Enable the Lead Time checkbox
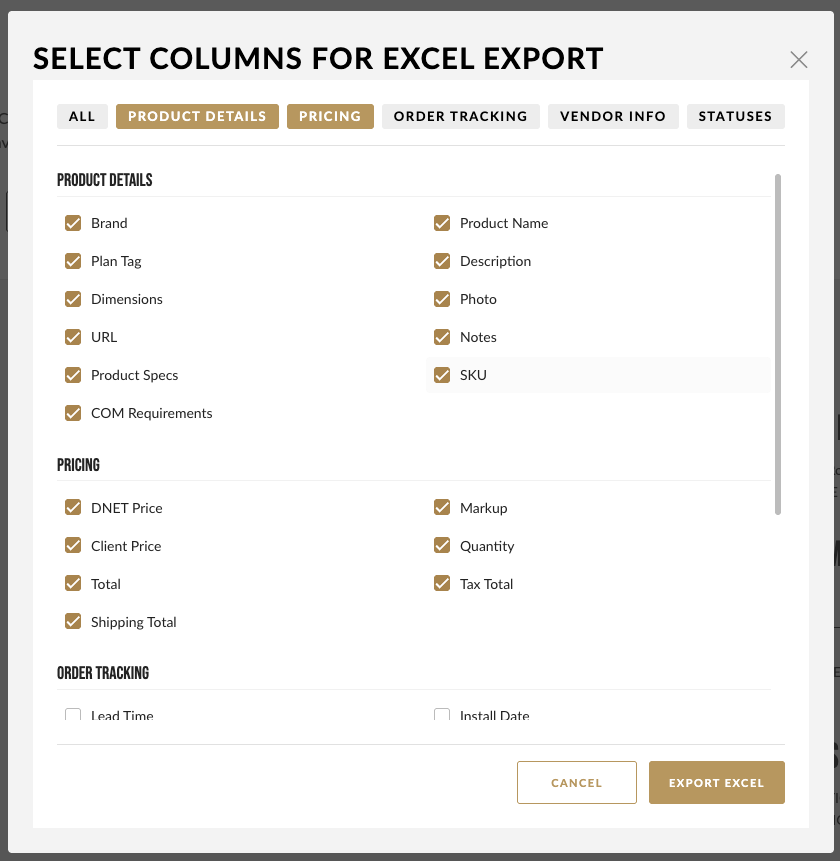Screen dimensions: 840x861 pos(73,714)
